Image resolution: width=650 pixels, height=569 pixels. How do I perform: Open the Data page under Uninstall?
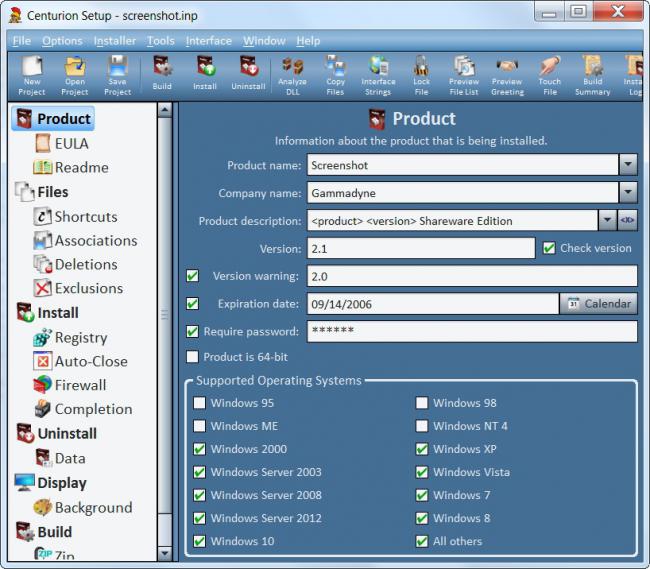[x=61, y=458]
